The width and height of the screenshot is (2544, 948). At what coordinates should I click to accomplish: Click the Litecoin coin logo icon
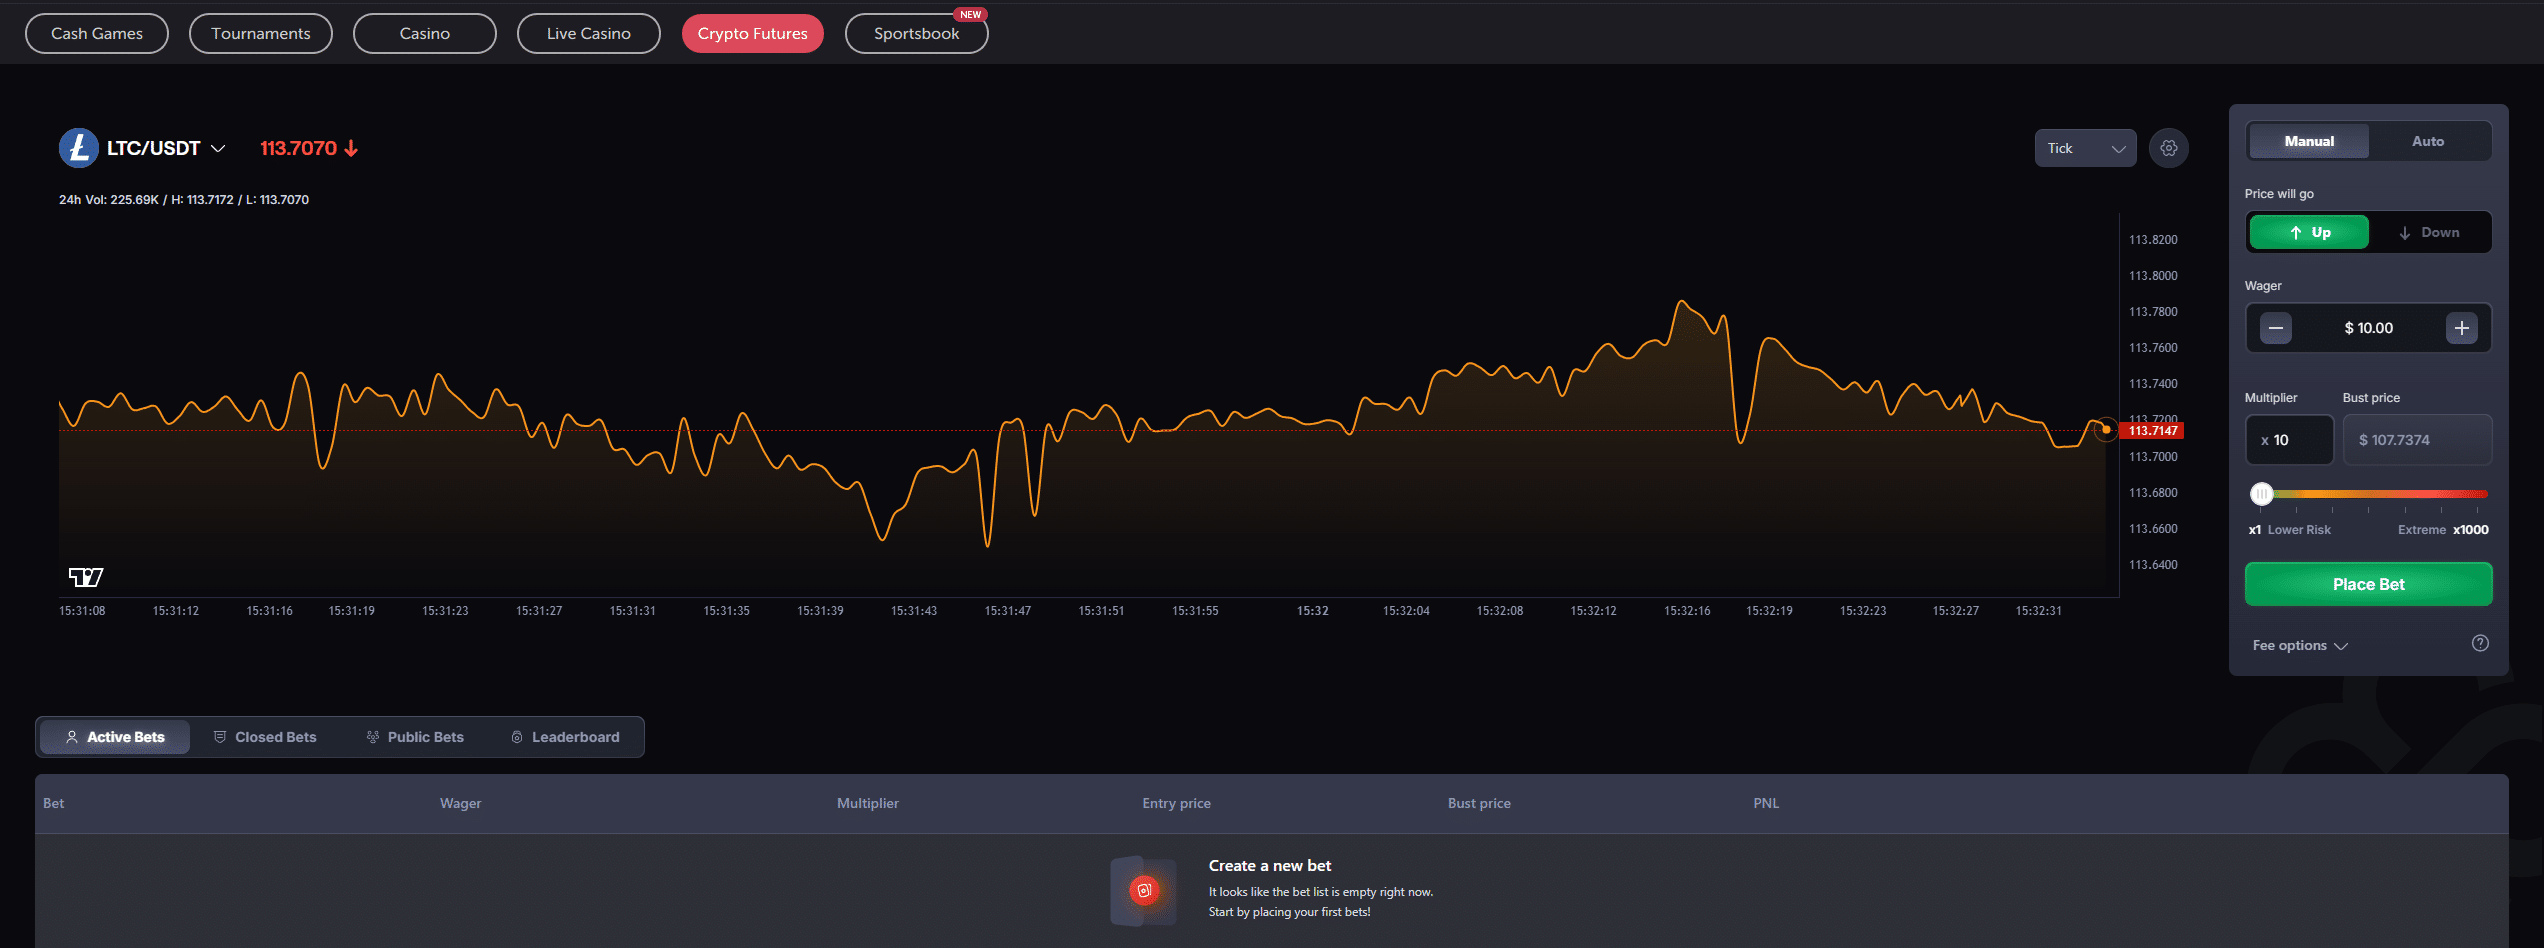pyautogui.click(x=78, y=148)
